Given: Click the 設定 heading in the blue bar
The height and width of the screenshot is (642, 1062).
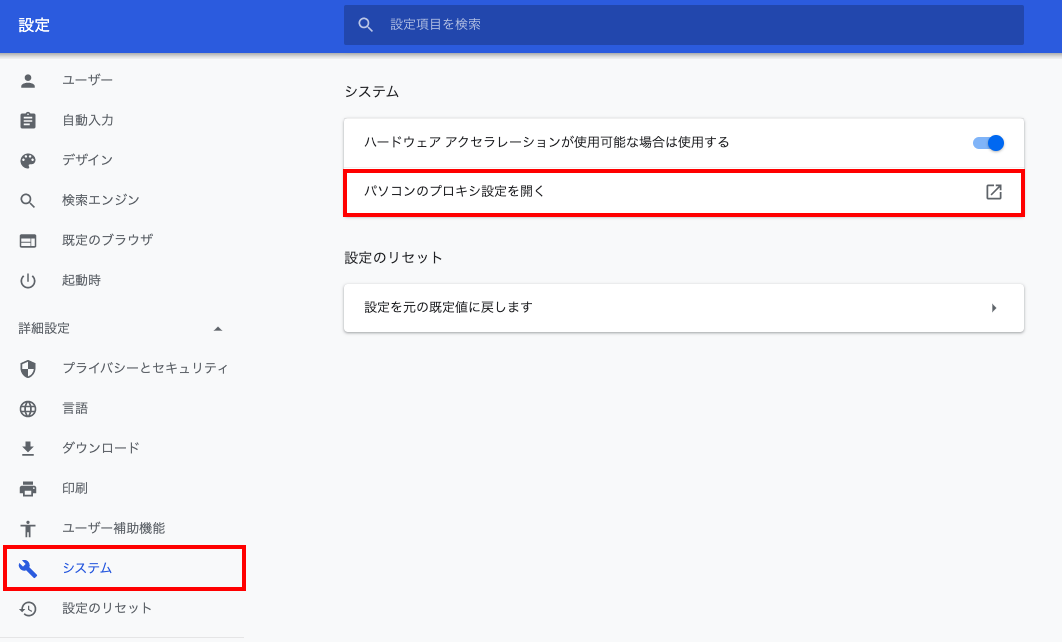Looking at the screenshot, I should 34,25.
